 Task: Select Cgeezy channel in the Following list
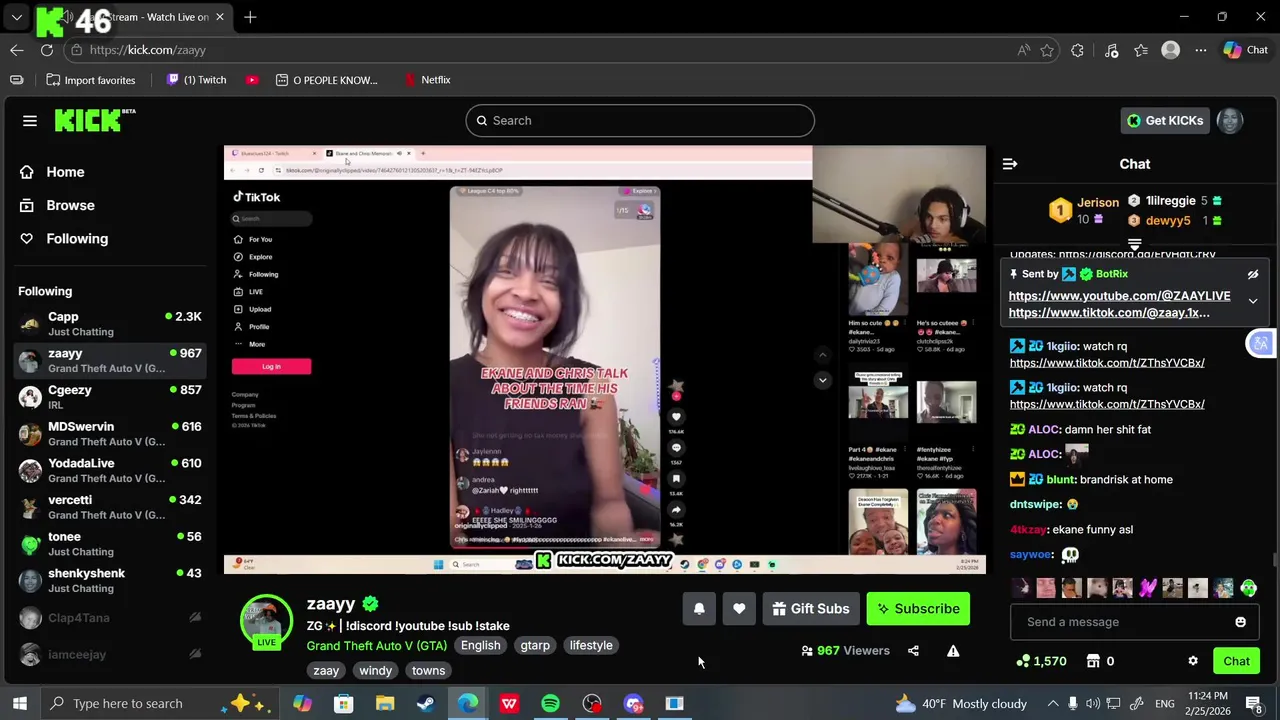pos(110,397)
